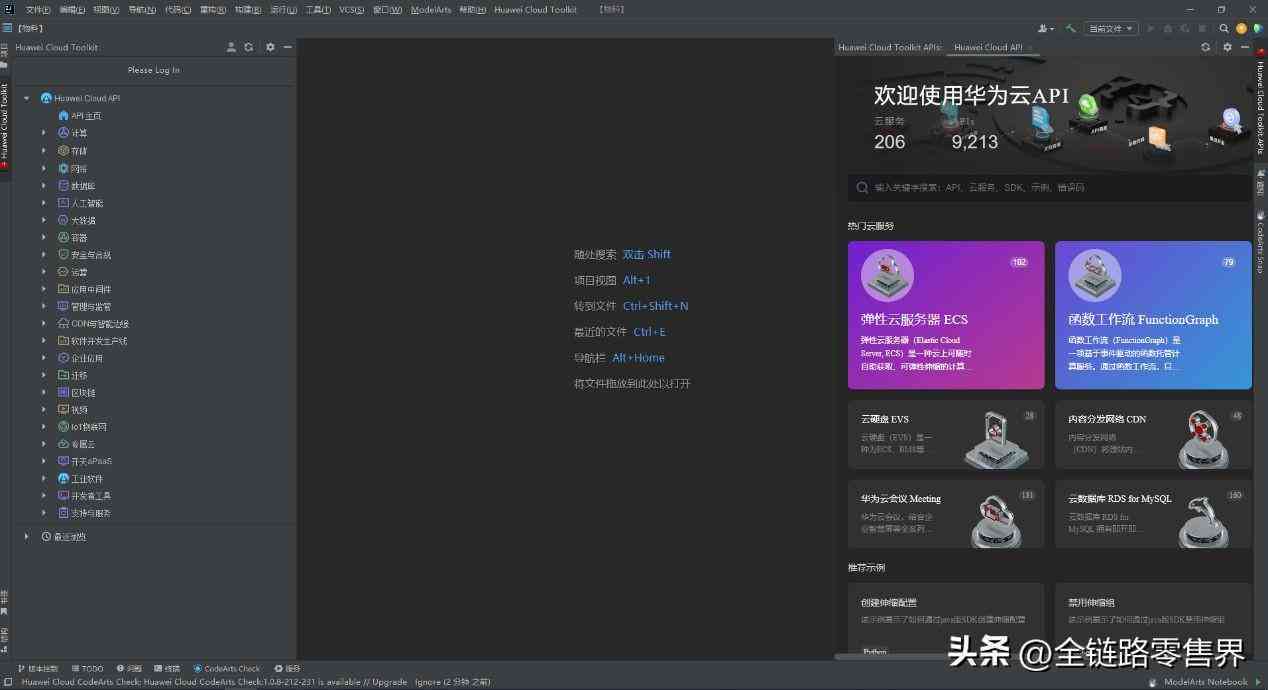1268x690 pixels.
Task: Expand the 企业应用 tree node
Action: click(44, 357)
